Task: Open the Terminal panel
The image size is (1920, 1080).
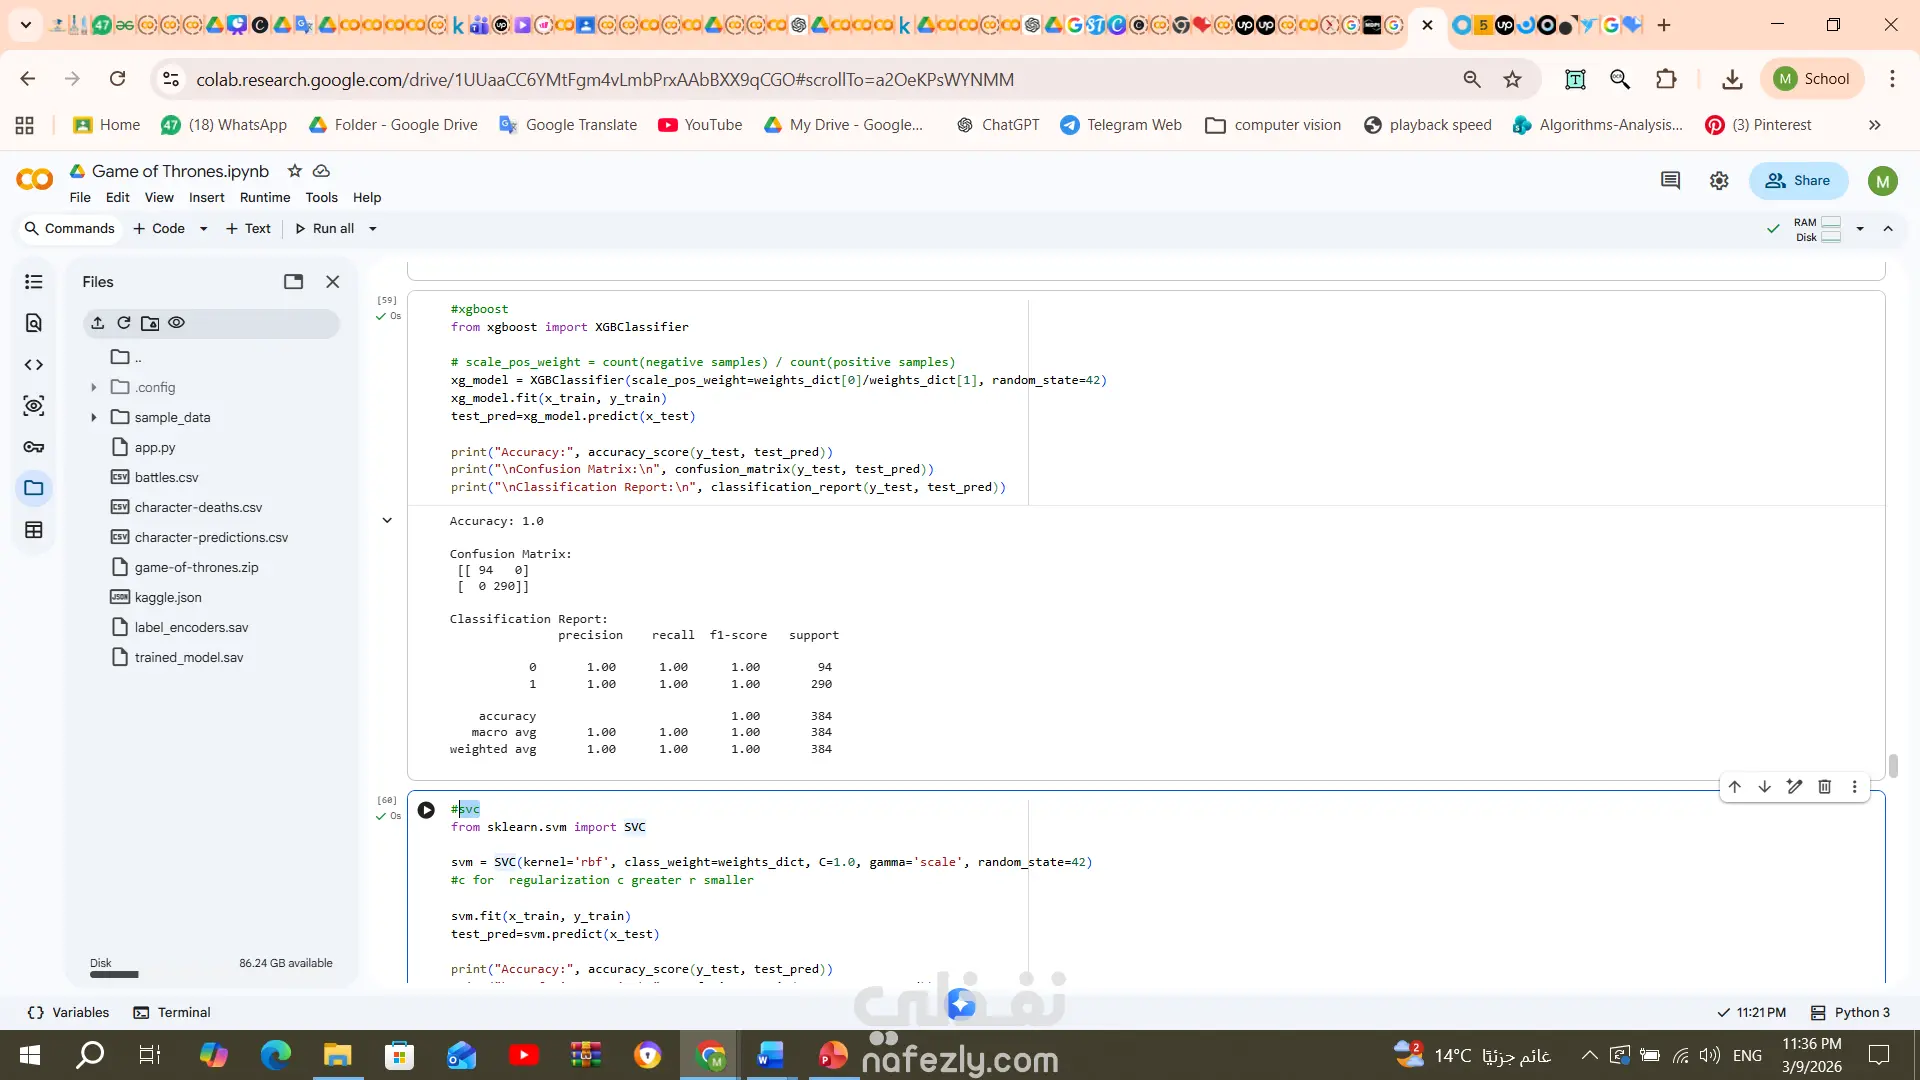Action: pyautogui.click(x=172, y=1012)
